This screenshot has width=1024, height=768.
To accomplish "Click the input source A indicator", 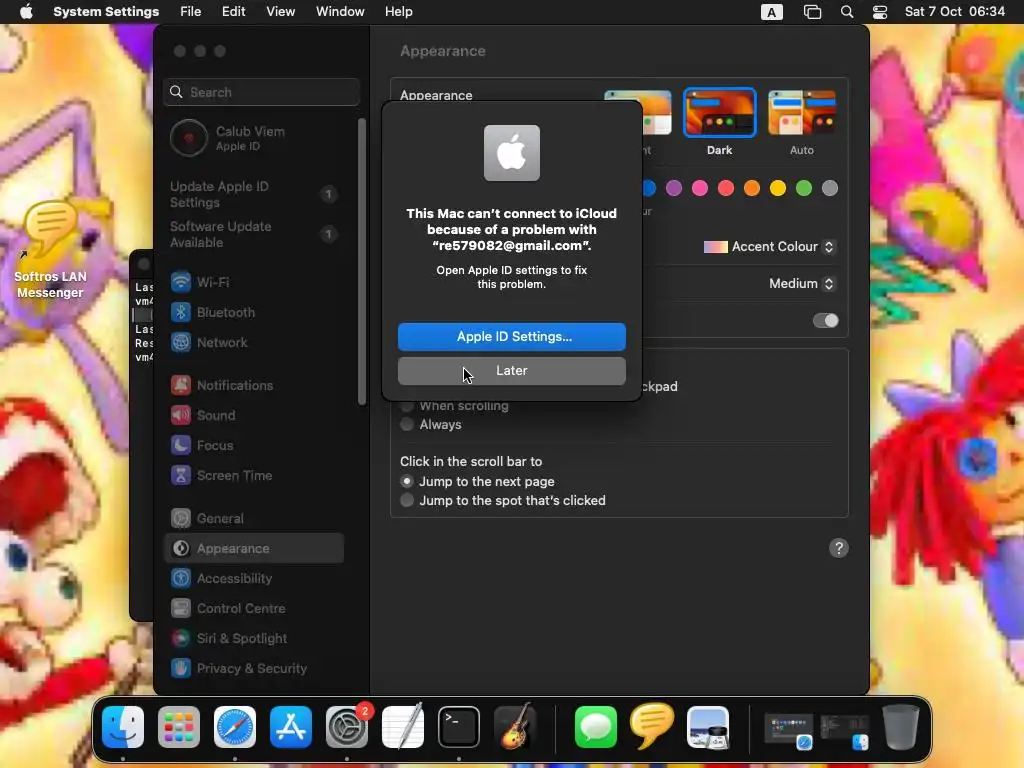I will tap(771, 12).
